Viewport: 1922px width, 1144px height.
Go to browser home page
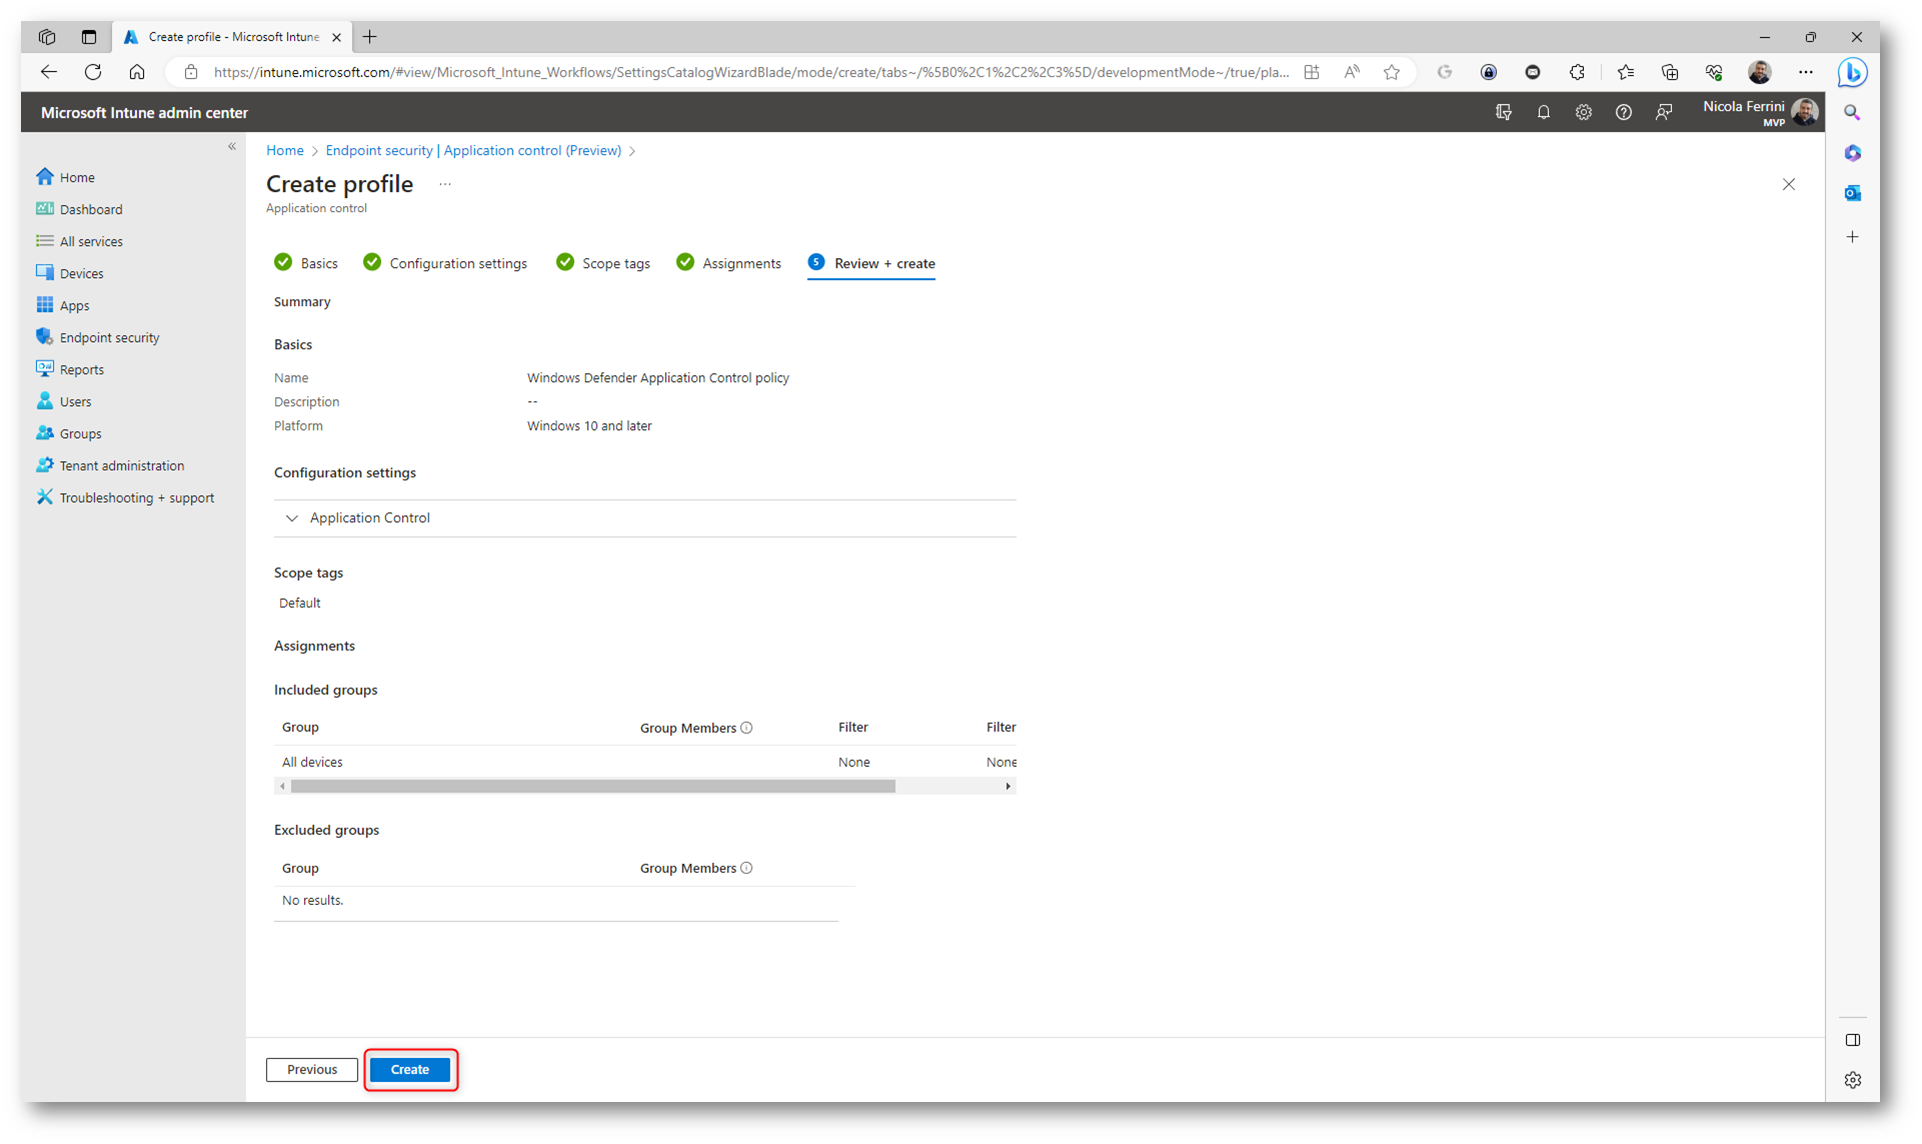[137, 72]
